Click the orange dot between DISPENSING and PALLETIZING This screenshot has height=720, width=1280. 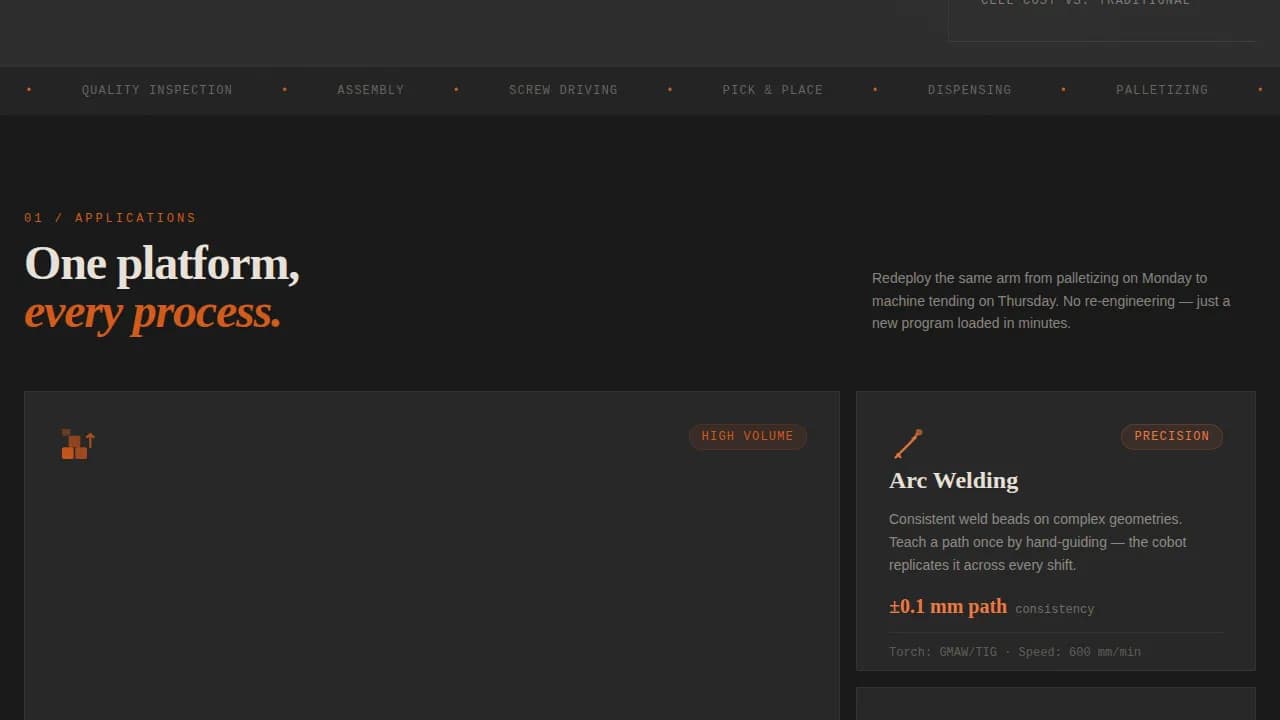coord(1063,89)
